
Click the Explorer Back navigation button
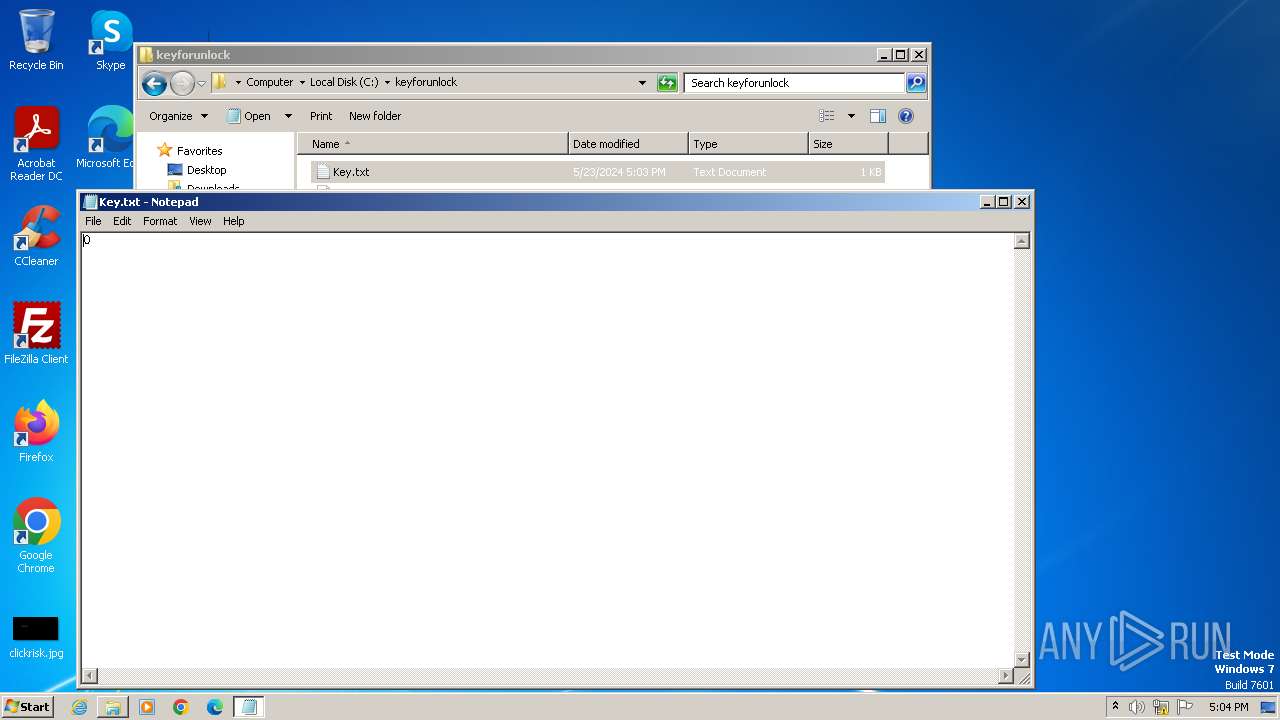tap(154, 83)
